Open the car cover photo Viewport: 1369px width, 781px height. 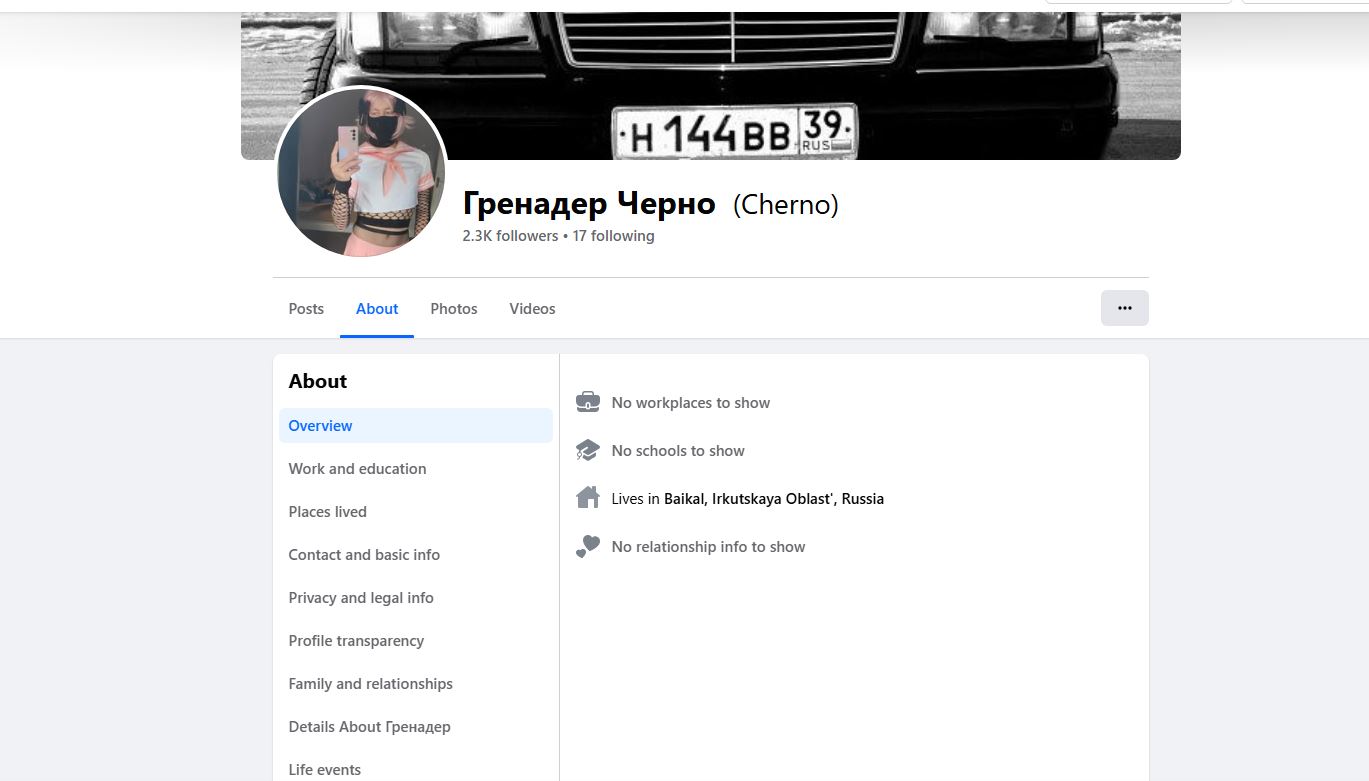[x=711, y=86]
